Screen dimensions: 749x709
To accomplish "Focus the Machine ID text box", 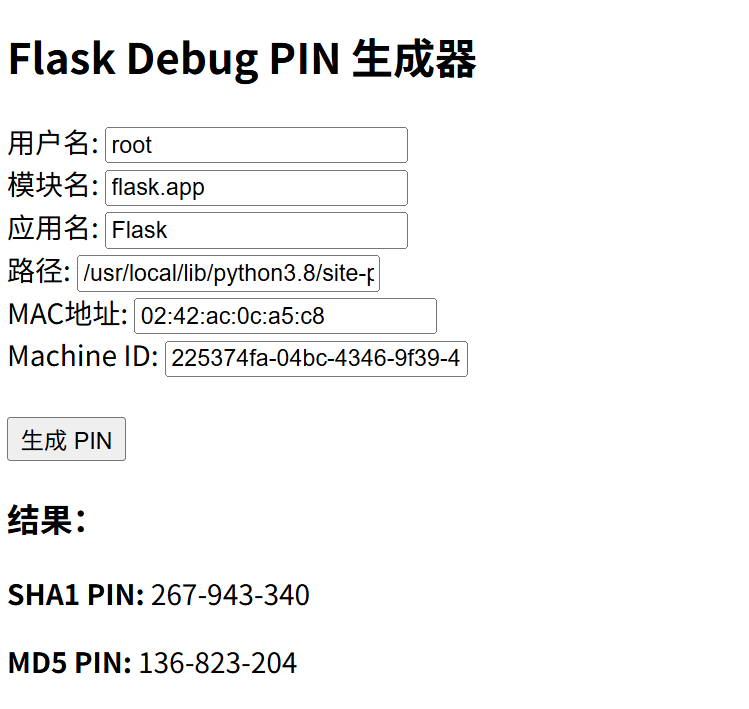I will [316, 359].
